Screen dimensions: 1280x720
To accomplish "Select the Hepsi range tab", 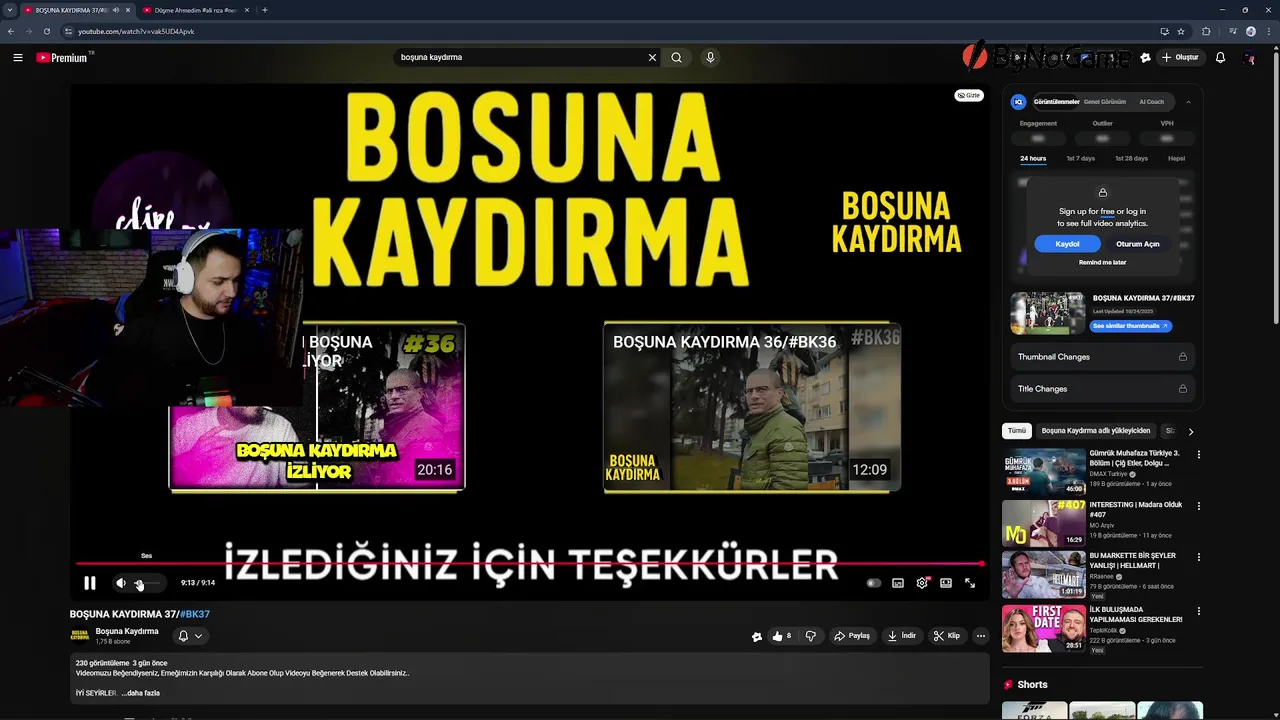I will (x=1176, y=159).
